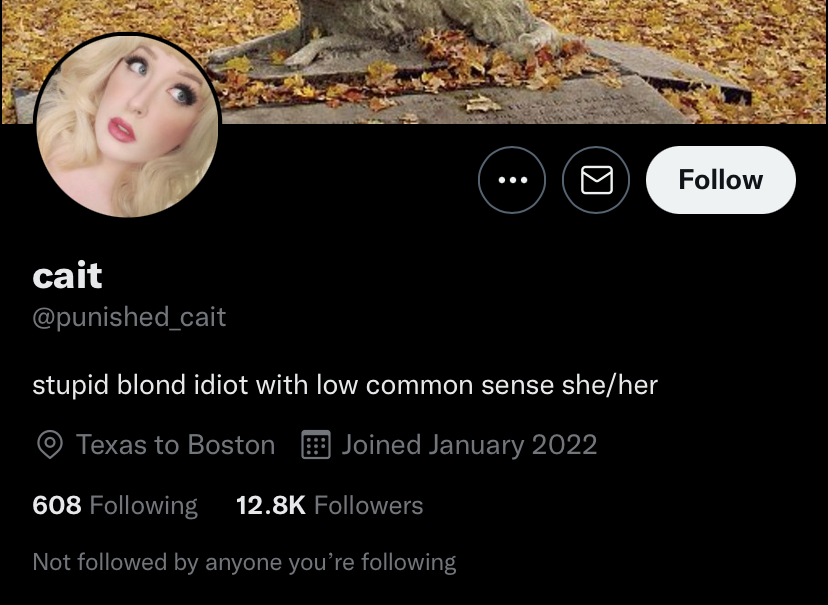The image size is (828, 605).
Task: Click the @punished_cait handle
Action: coord(129,317)
